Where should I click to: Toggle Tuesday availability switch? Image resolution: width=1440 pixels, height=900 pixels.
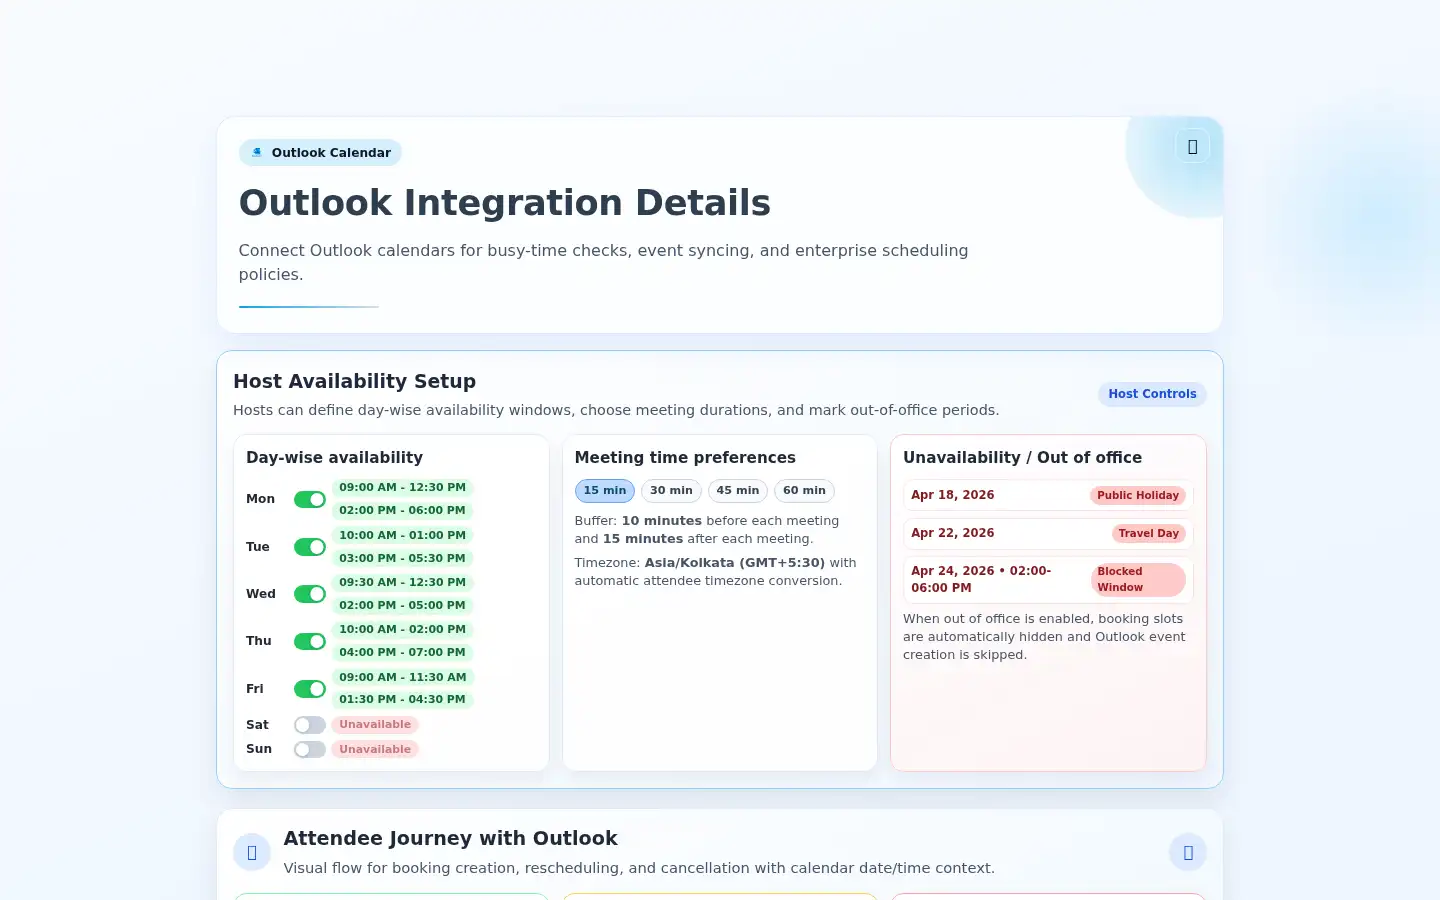pyautogui.click(x=310, y=547)
